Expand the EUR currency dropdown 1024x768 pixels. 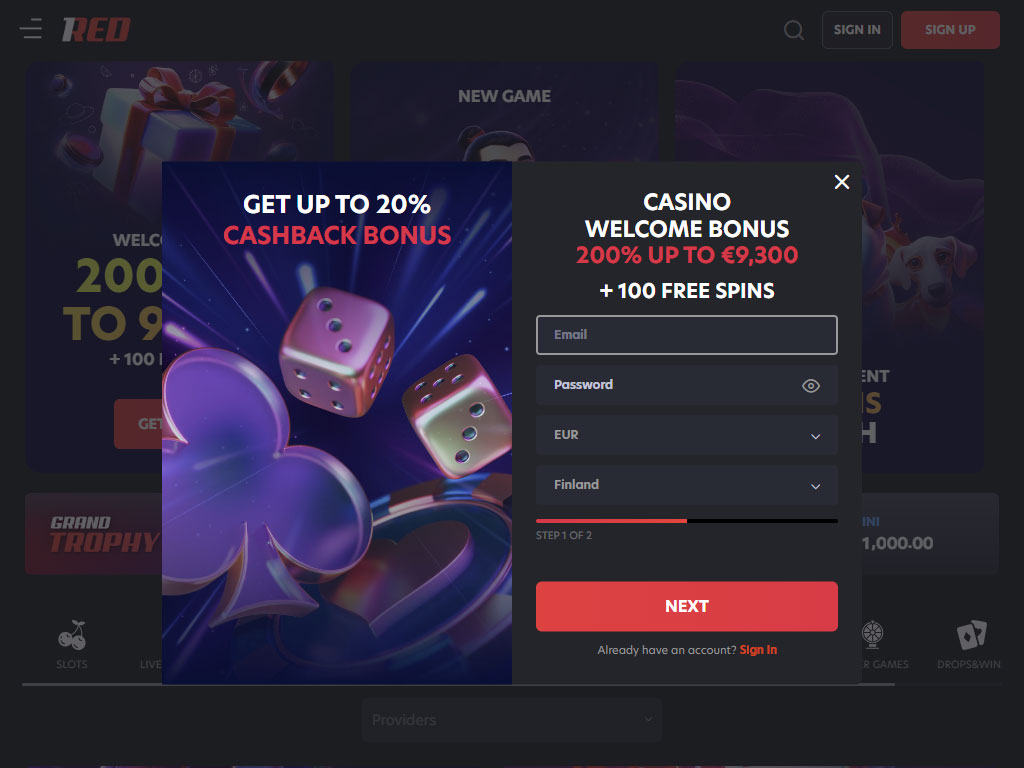click(686, 435)
